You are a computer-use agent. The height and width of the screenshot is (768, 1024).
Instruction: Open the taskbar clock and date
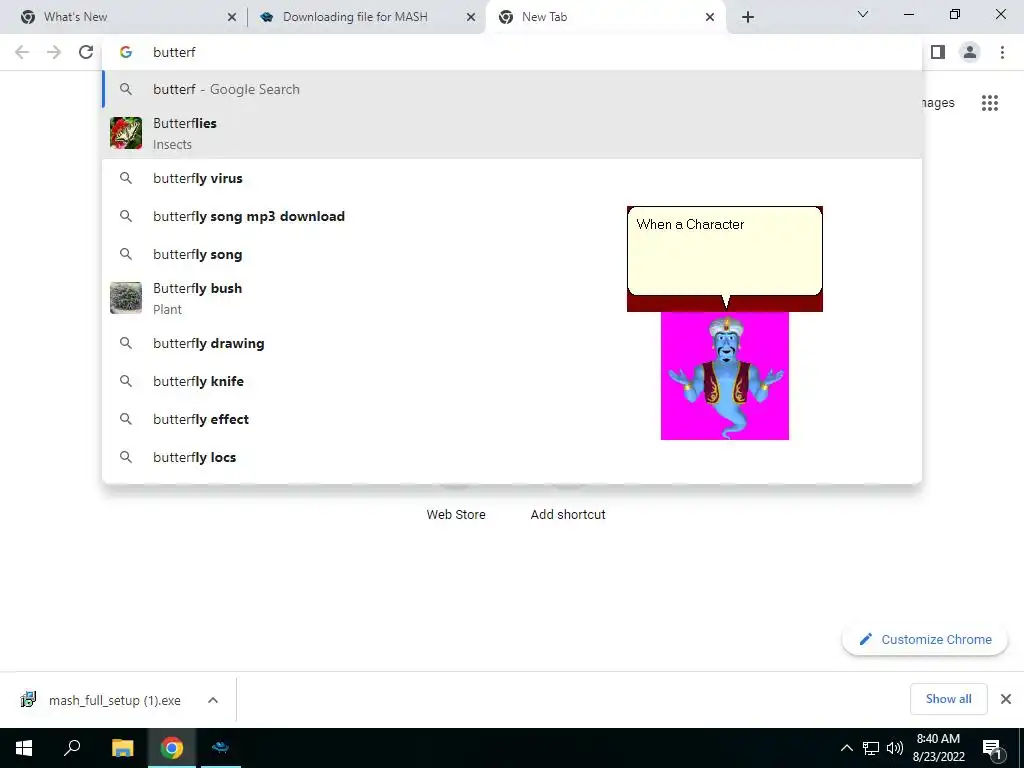tap(938, 748)
